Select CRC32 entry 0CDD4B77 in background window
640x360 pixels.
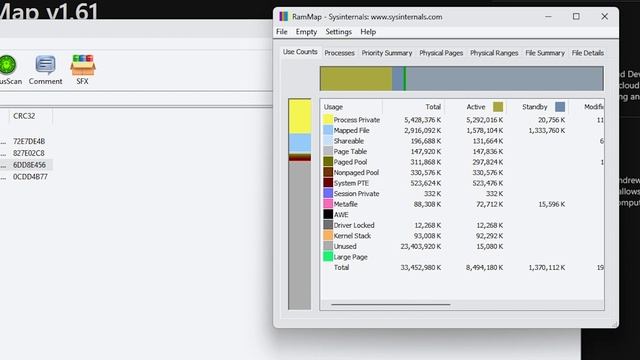(30, 177)
